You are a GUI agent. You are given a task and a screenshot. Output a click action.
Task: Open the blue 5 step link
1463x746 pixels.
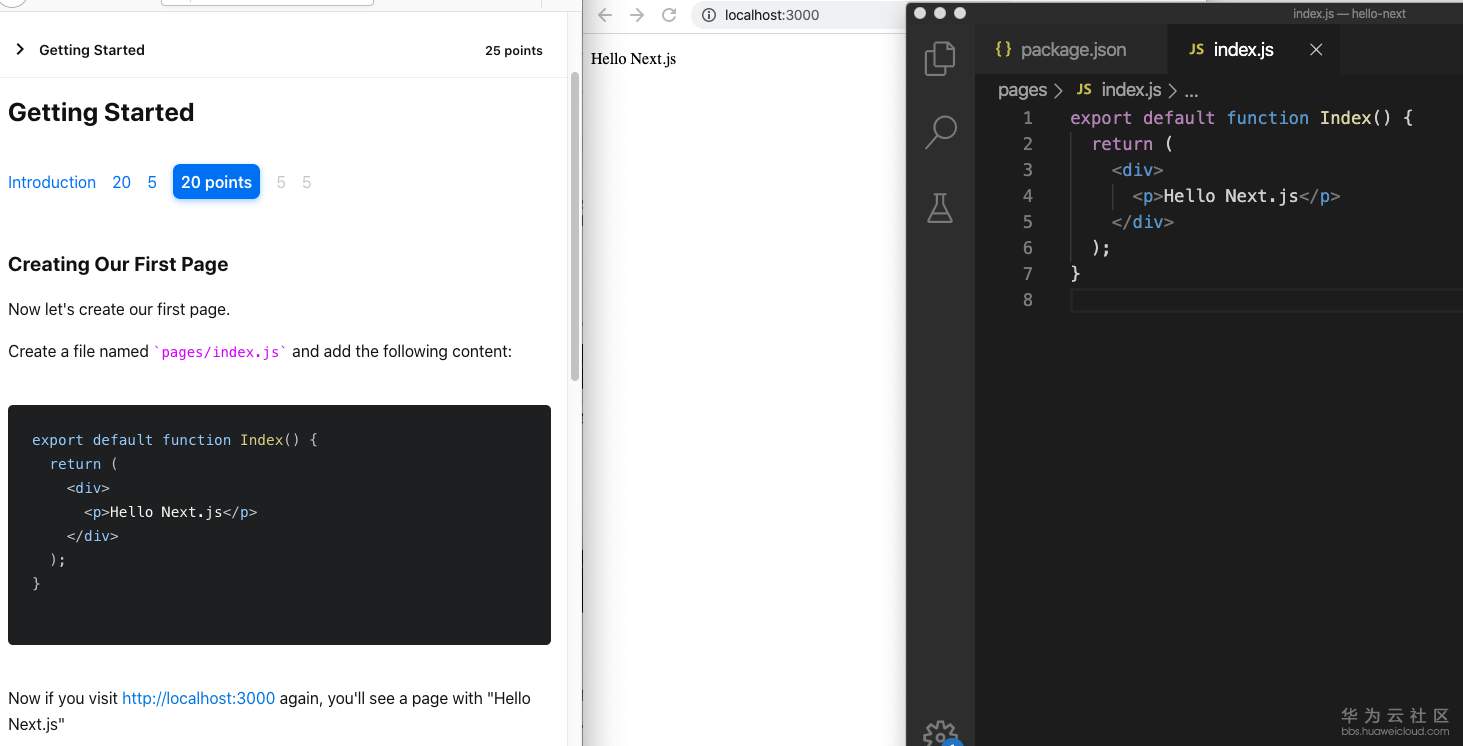(x=152, y=182)
